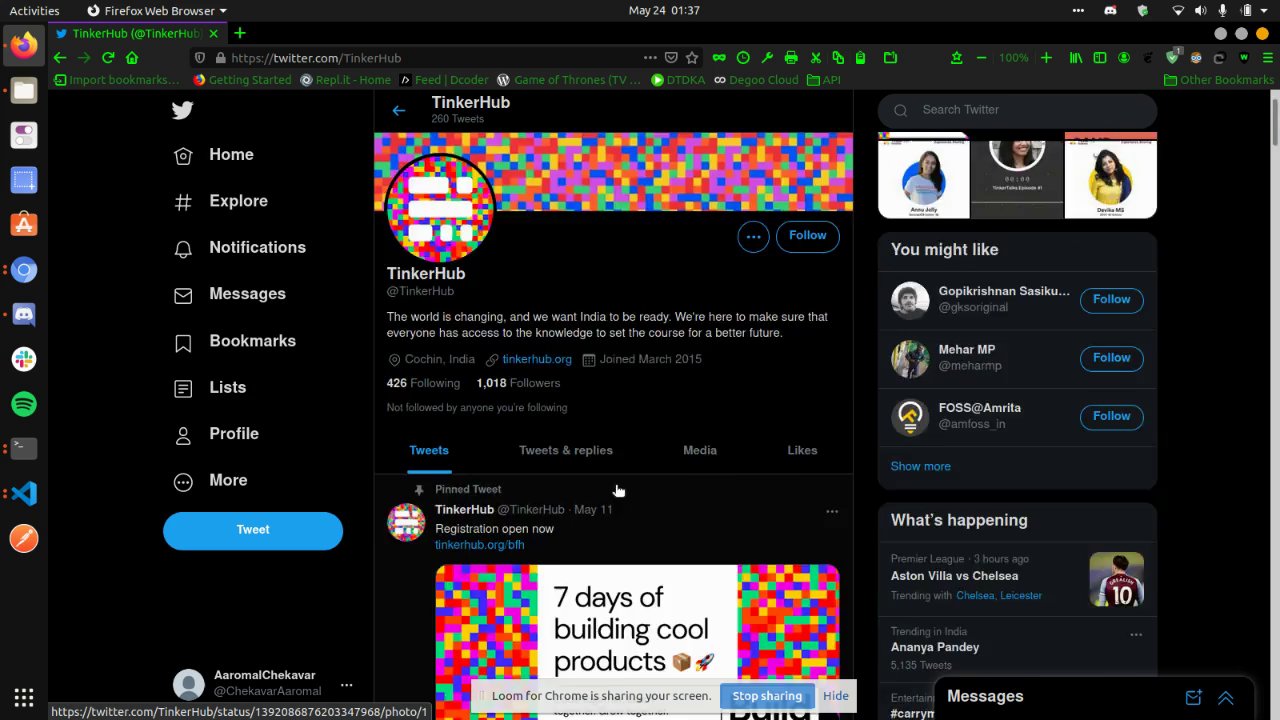Open the Ananya Pandey trending topic
Image resolution: width=1280 pixels, height=720 pixels.
[935, 647]
